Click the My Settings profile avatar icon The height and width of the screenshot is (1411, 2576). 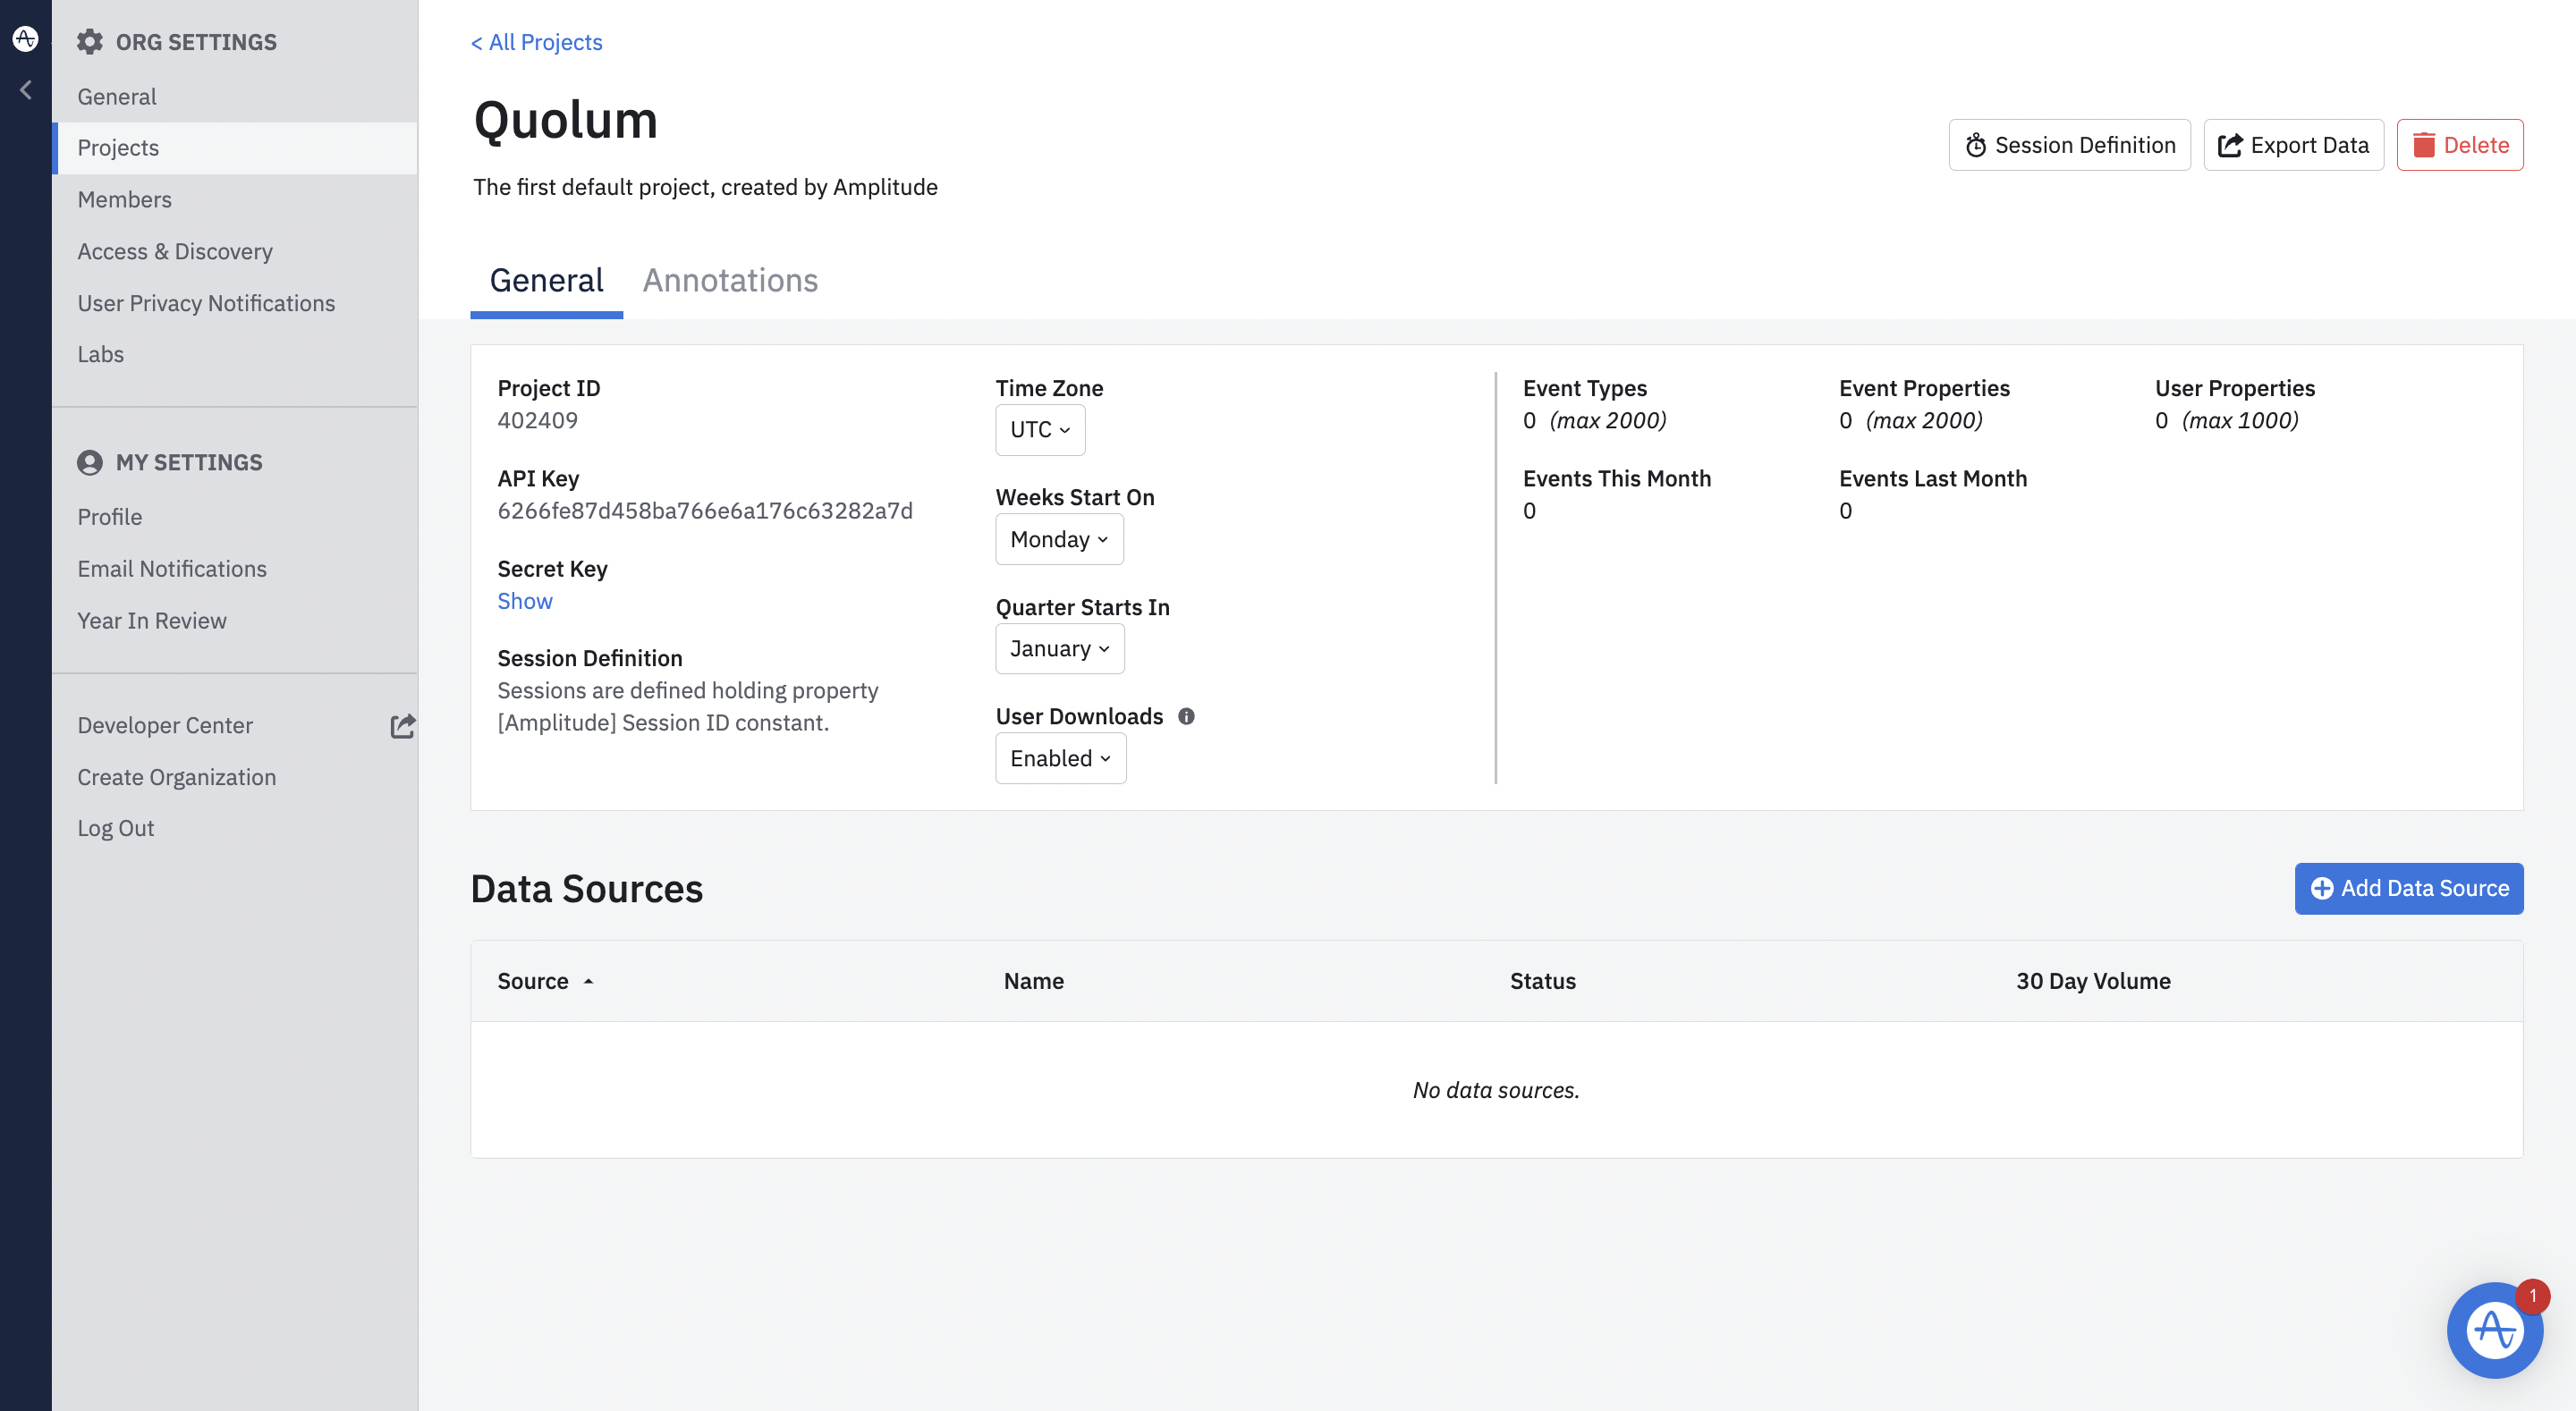[90, 462]
